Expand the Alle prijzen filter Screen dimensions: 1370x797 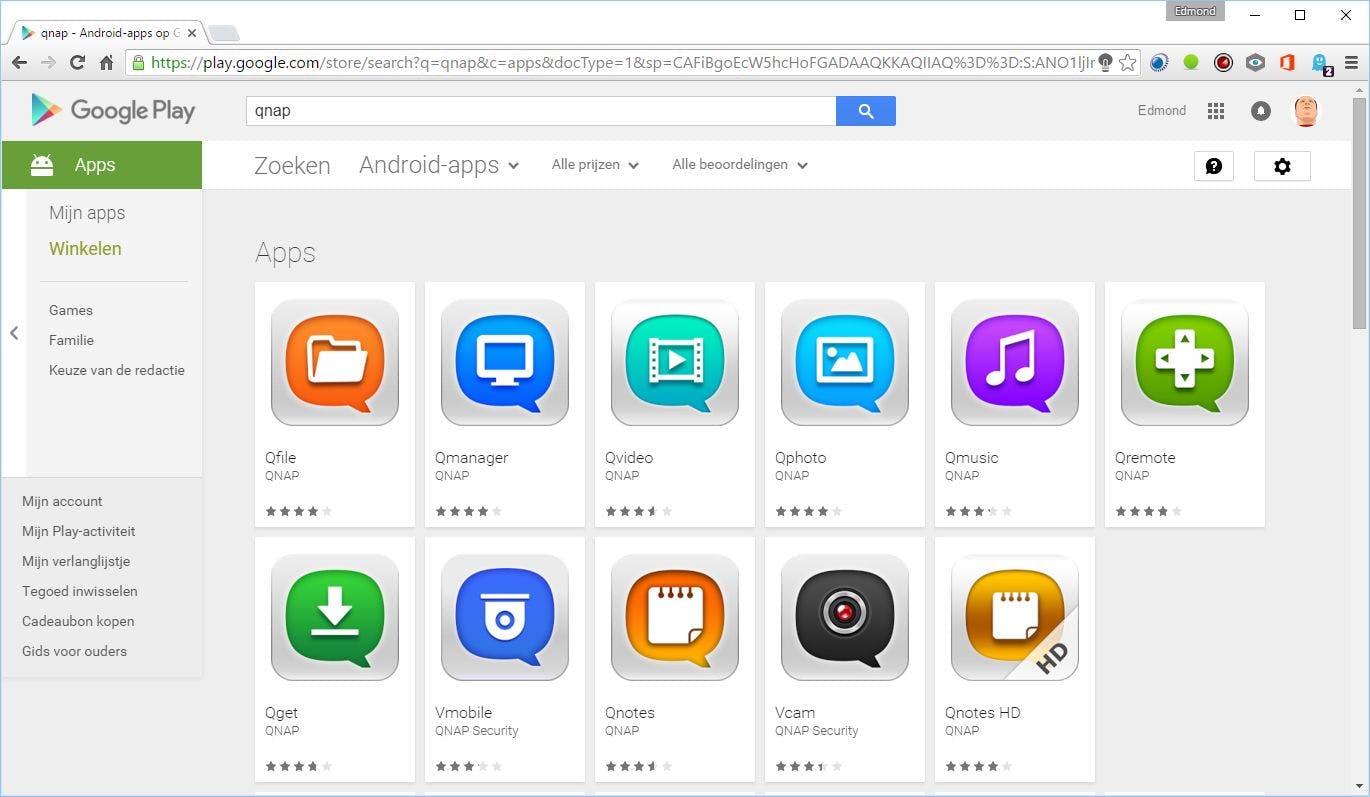pyautogui.click(x=595, y=165)
